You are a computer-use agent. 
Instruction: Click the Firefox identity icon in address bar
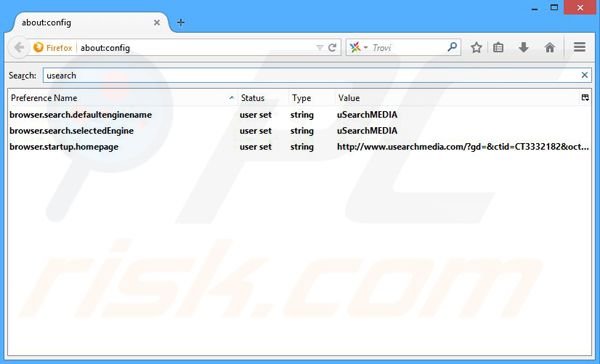pyautogui.click(x=38, y=47)
